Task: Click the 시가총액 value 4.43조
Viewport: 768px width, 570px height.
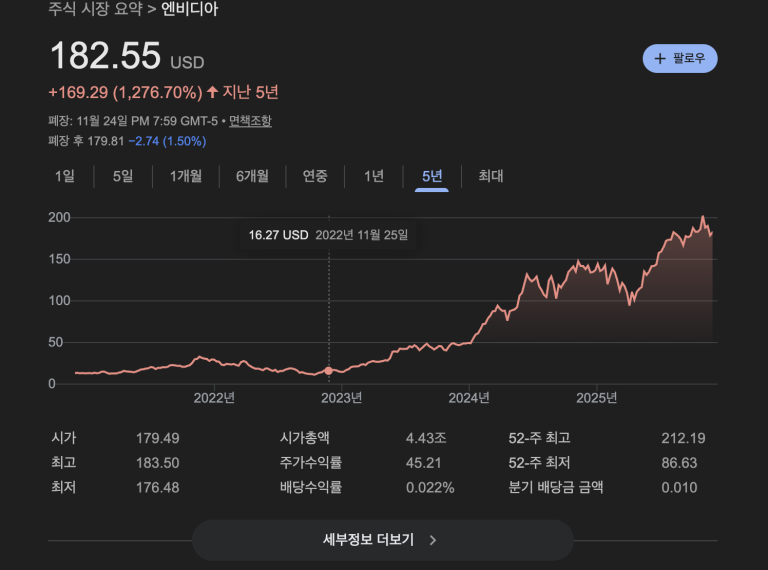Action: (426, 438)
